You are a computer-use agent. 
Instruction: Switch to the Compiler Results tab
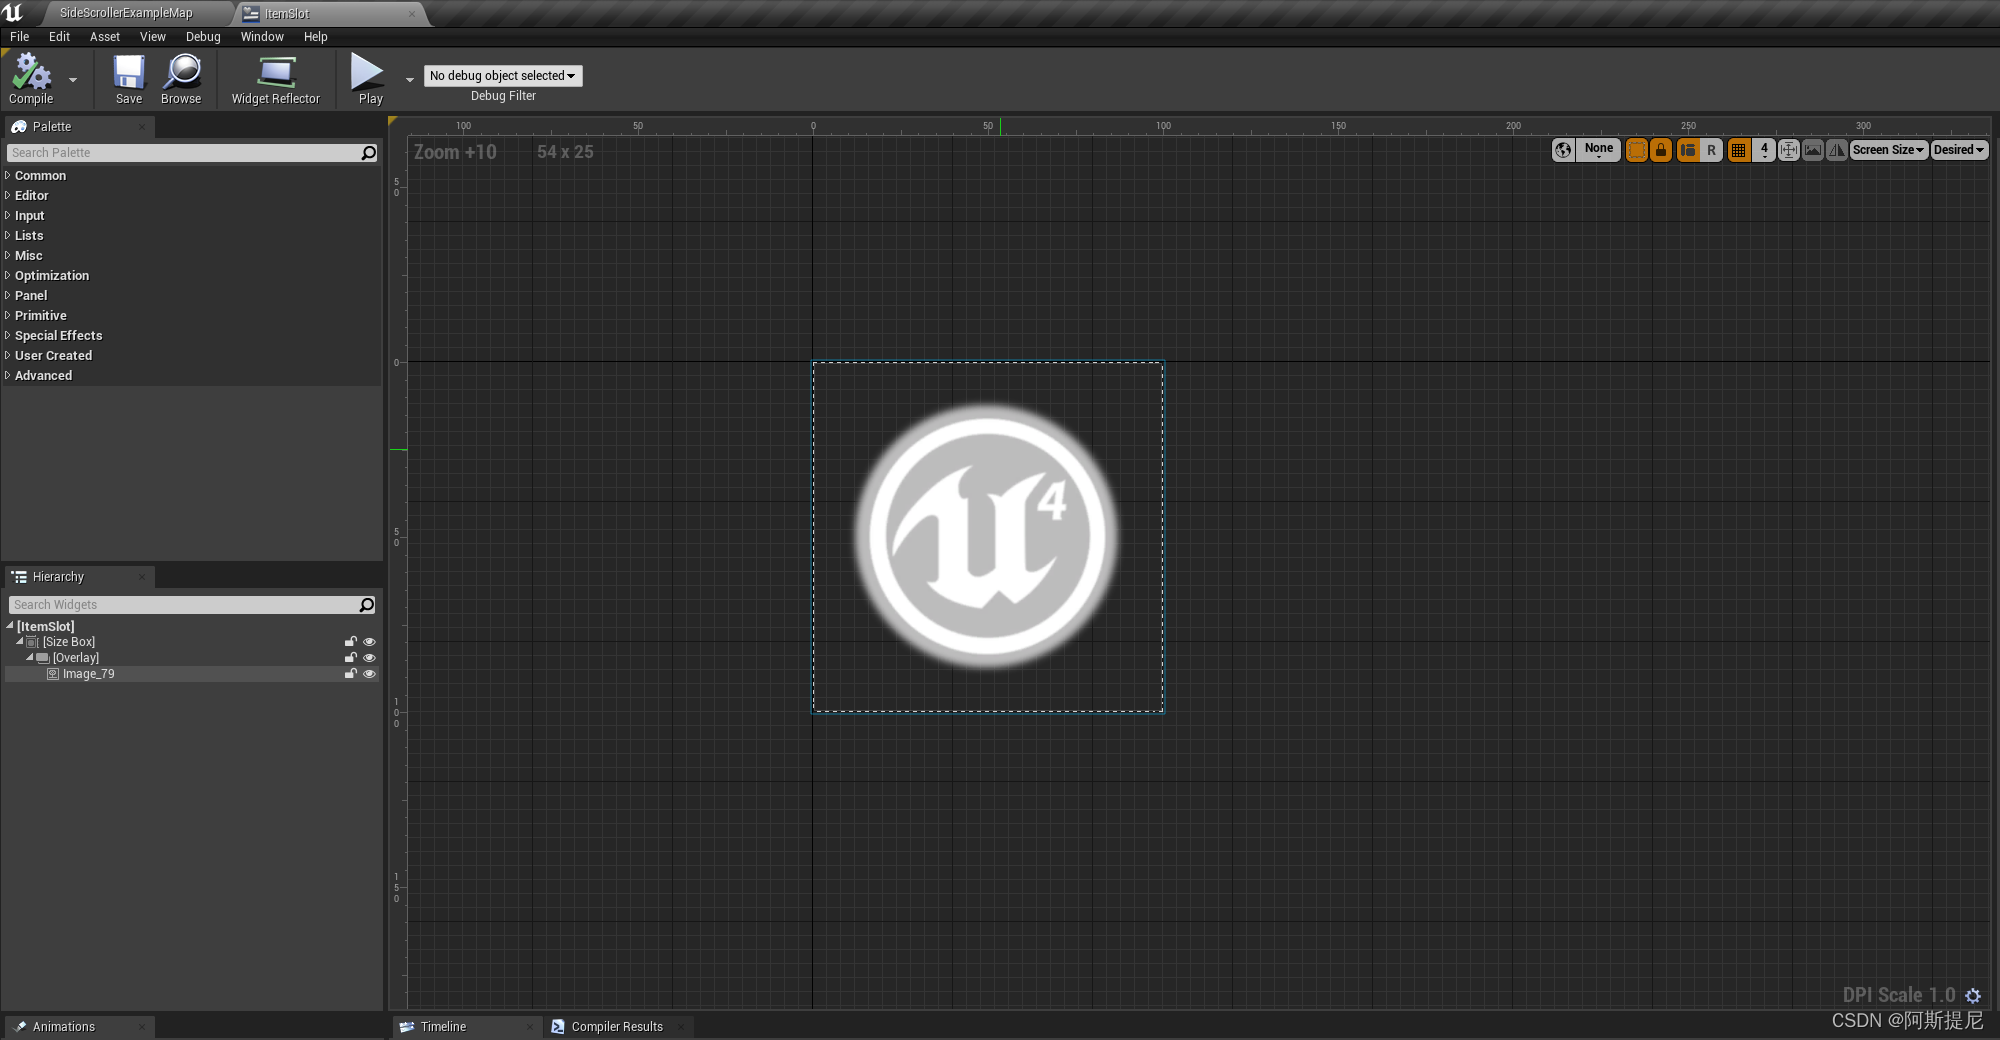(617, 1027)
